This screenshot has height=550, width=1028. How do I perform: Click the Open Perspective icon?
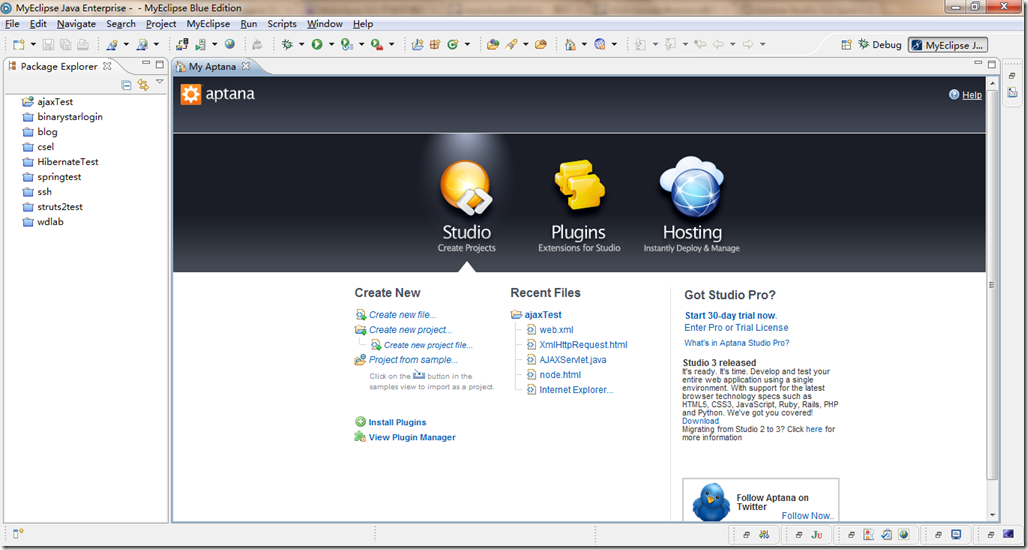click(x=846, y=45)
